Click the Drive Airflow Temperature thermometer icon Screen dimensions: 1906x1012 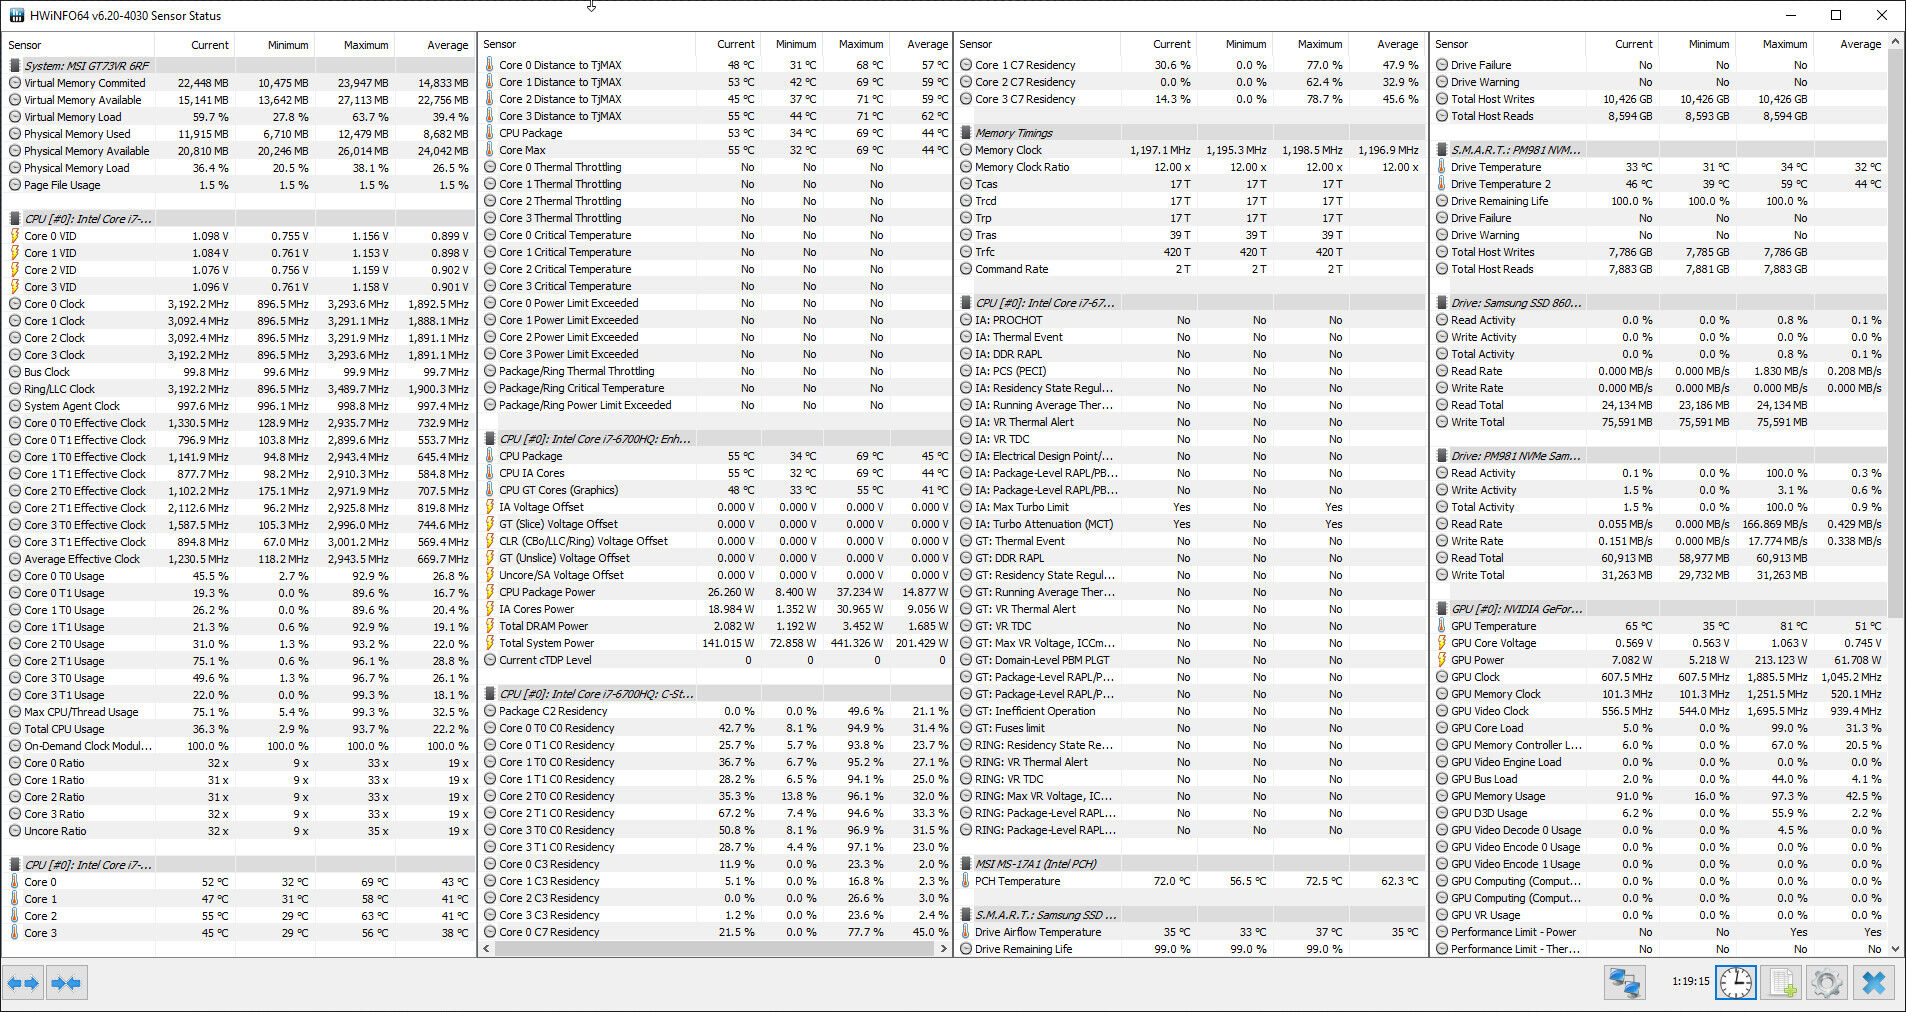[x=966, y=932]
